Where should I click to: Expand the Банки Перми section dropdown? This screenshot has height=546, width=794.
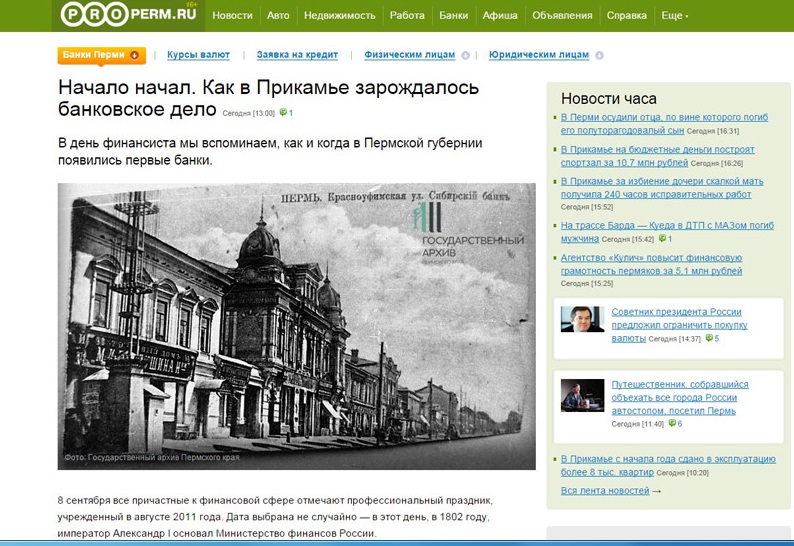pos(134,55)
